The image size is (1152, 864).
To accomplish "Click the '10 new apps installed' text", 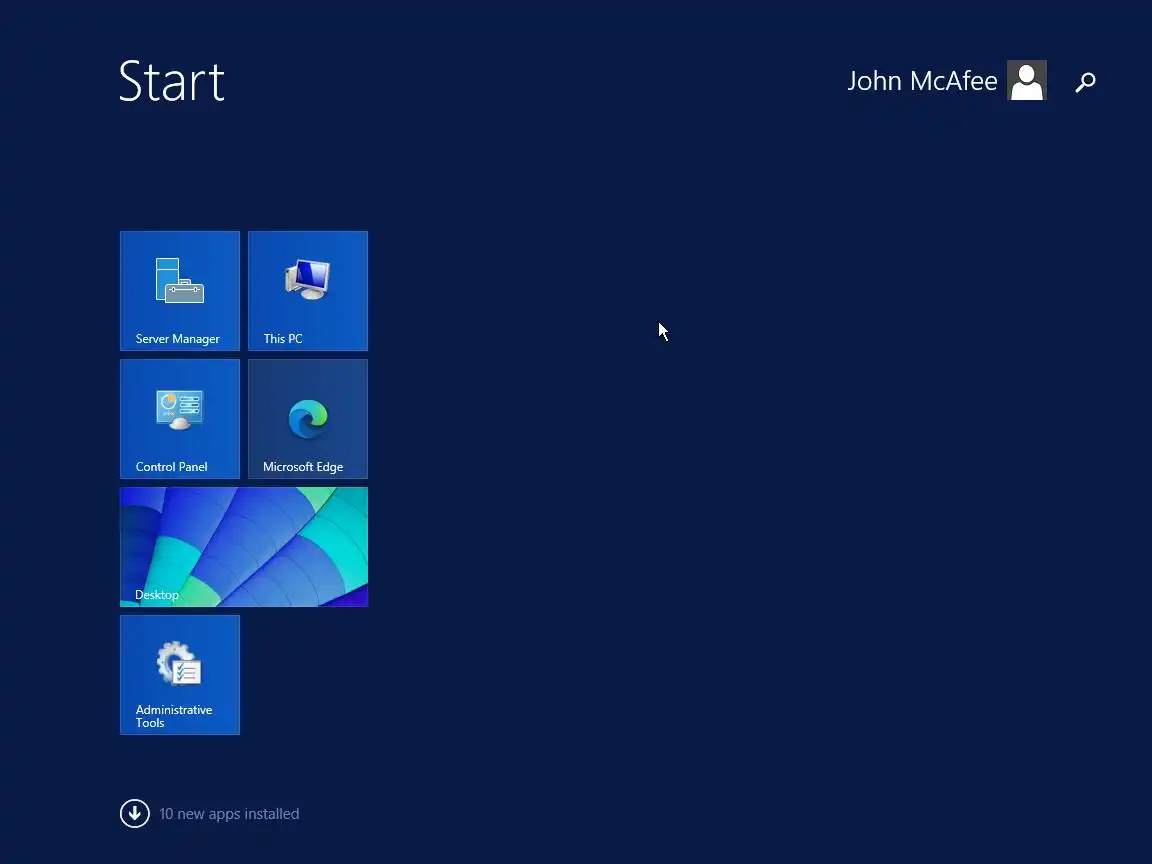I will pyautogui.click(x=229, y=814).
